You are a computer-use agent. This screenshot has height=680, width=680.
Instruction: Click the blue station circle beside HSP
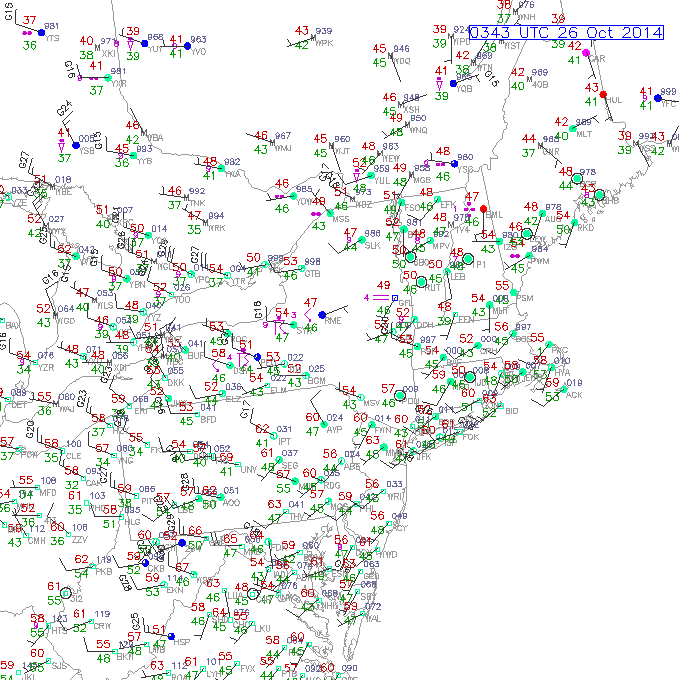[171, 636]
